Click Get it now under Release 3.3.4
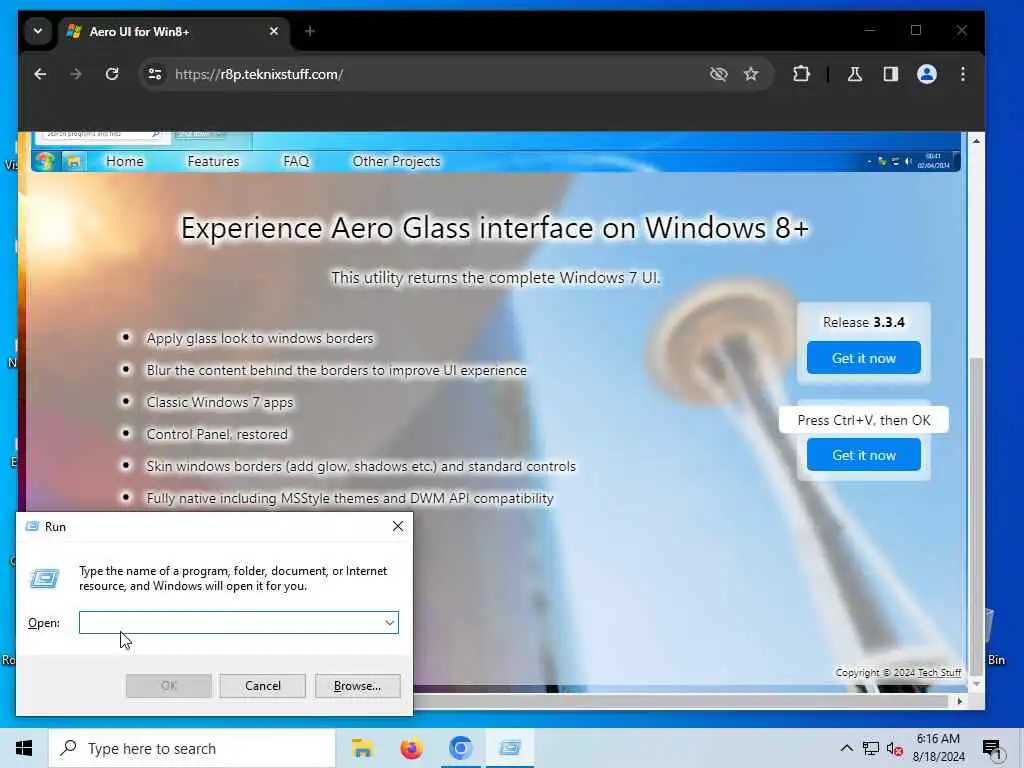The width and height of the screenshot is (1024, 768). pos(863,358)
